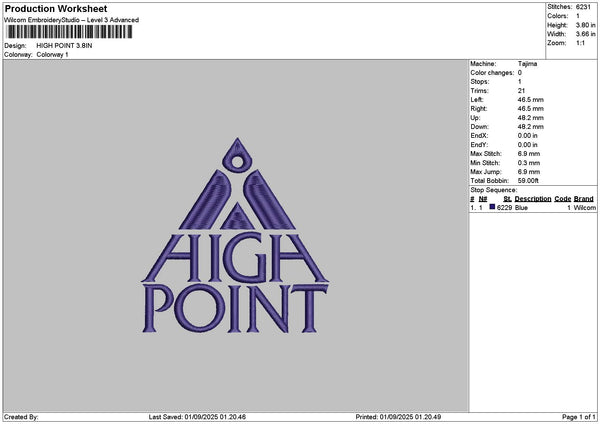Select the Max Jump value 6.9 mm

coord(529,172)
